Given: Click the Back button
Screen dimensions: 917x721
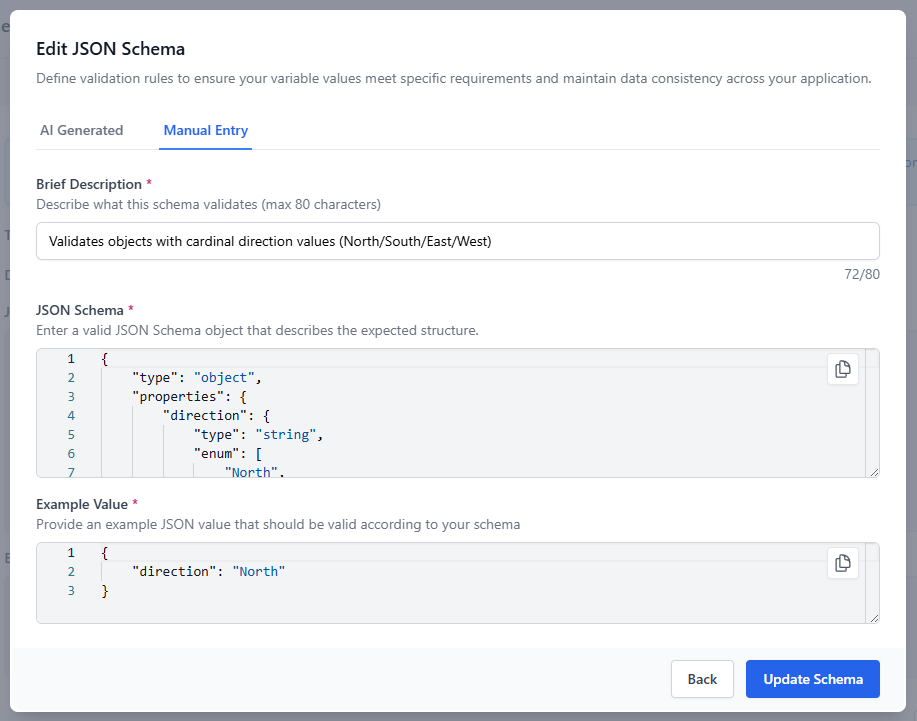Looking at the screenshot, I should coord(702,679).
